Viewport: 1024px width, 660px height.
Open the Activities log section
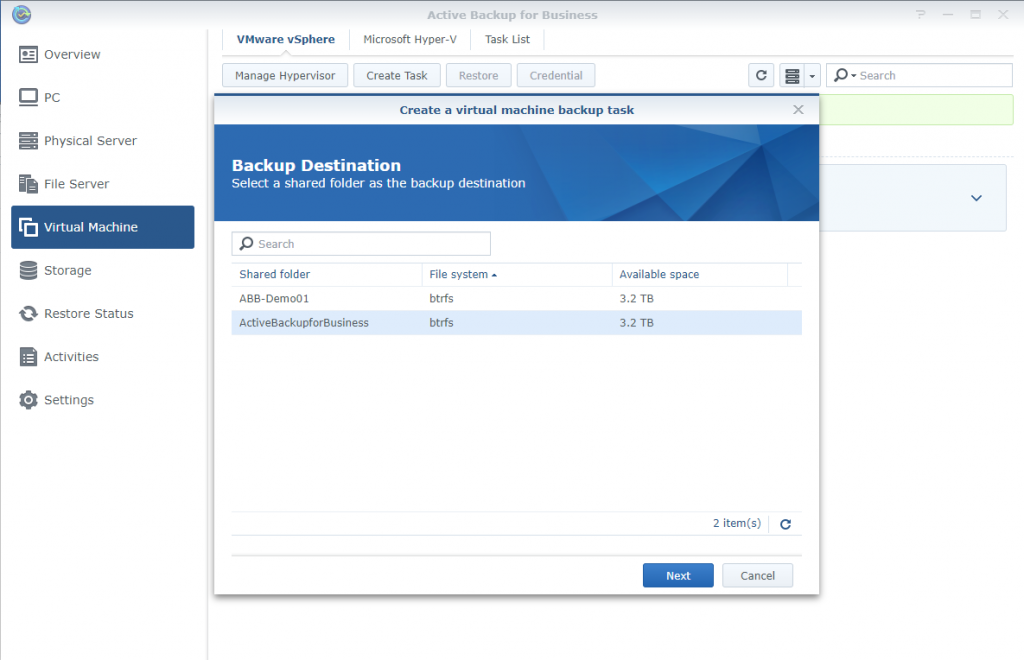(x=71, y=357)
